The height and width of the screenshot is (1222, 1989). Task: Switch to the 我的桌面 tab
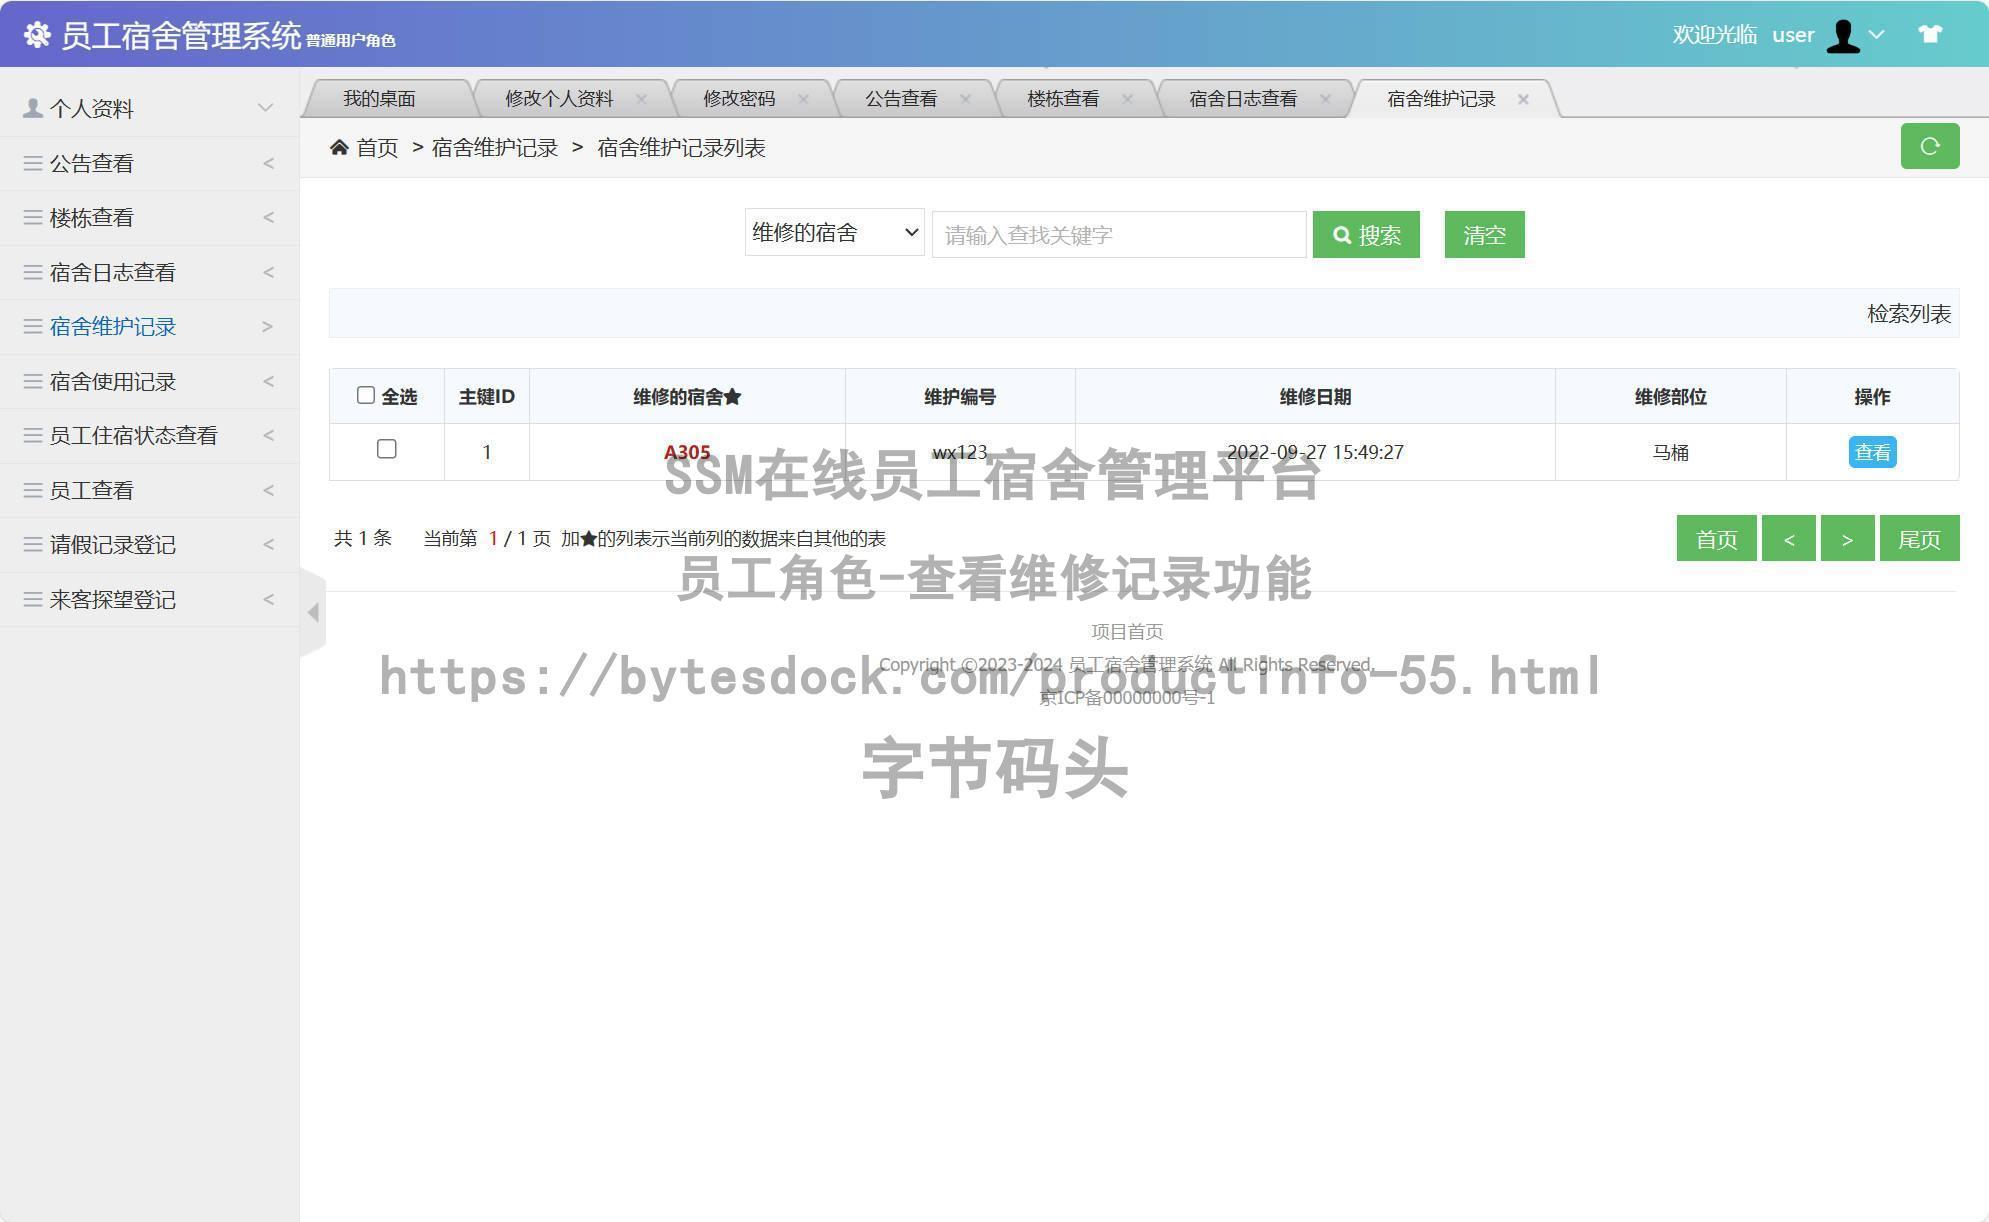pyautogui.click(x=379, y=98)
